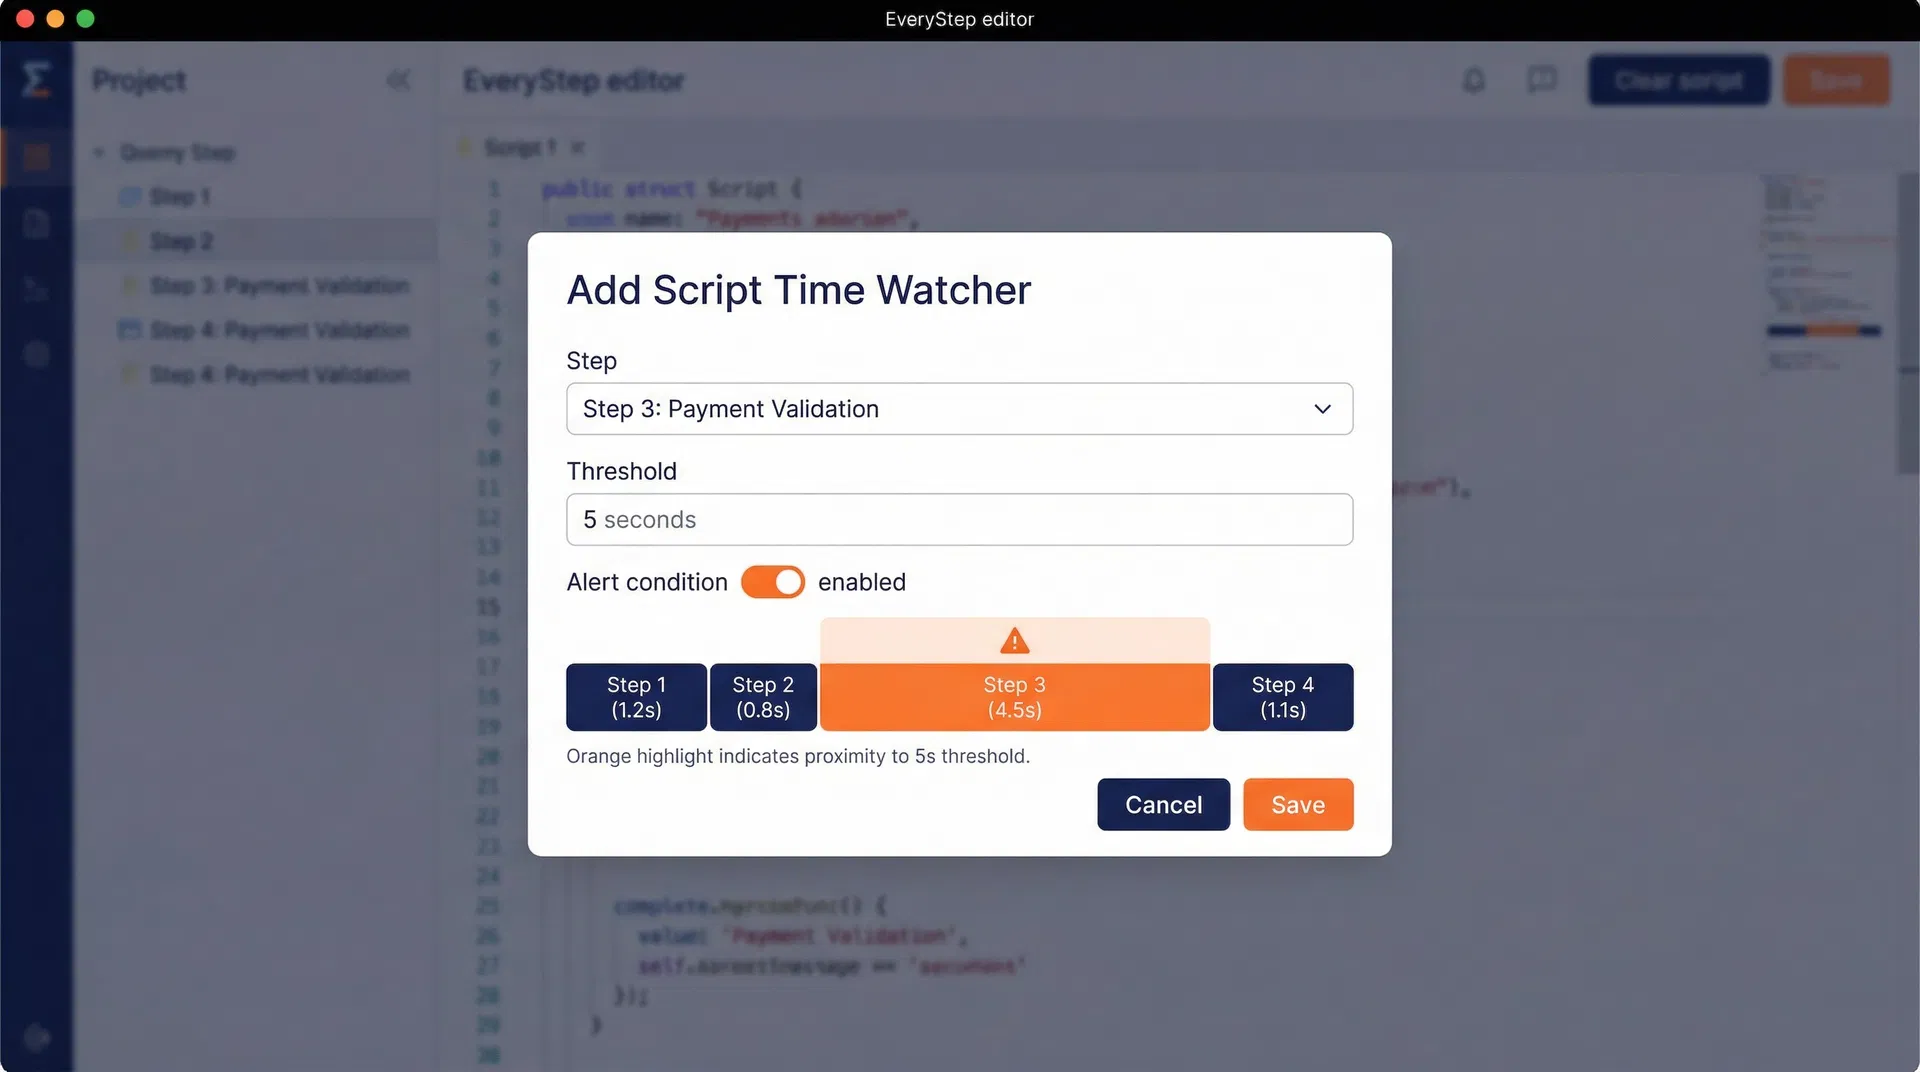This screenshot has width=1920, height=1072.
Task: Click the scrollbar on the right edge
Action: (1908, 320)
